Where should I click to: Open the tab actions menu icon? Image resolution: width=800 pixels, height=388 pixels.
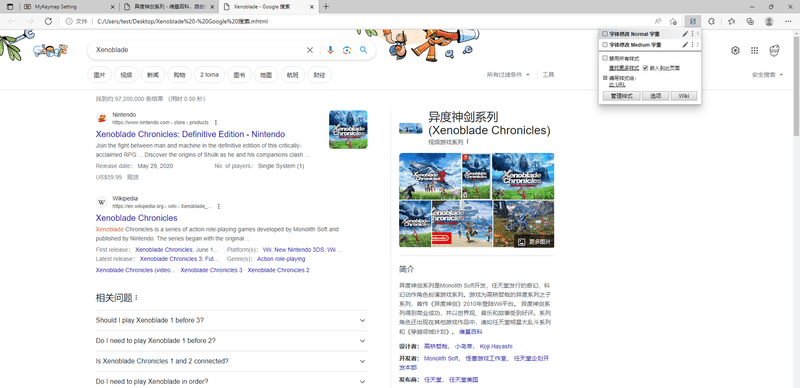pos(10,7)
